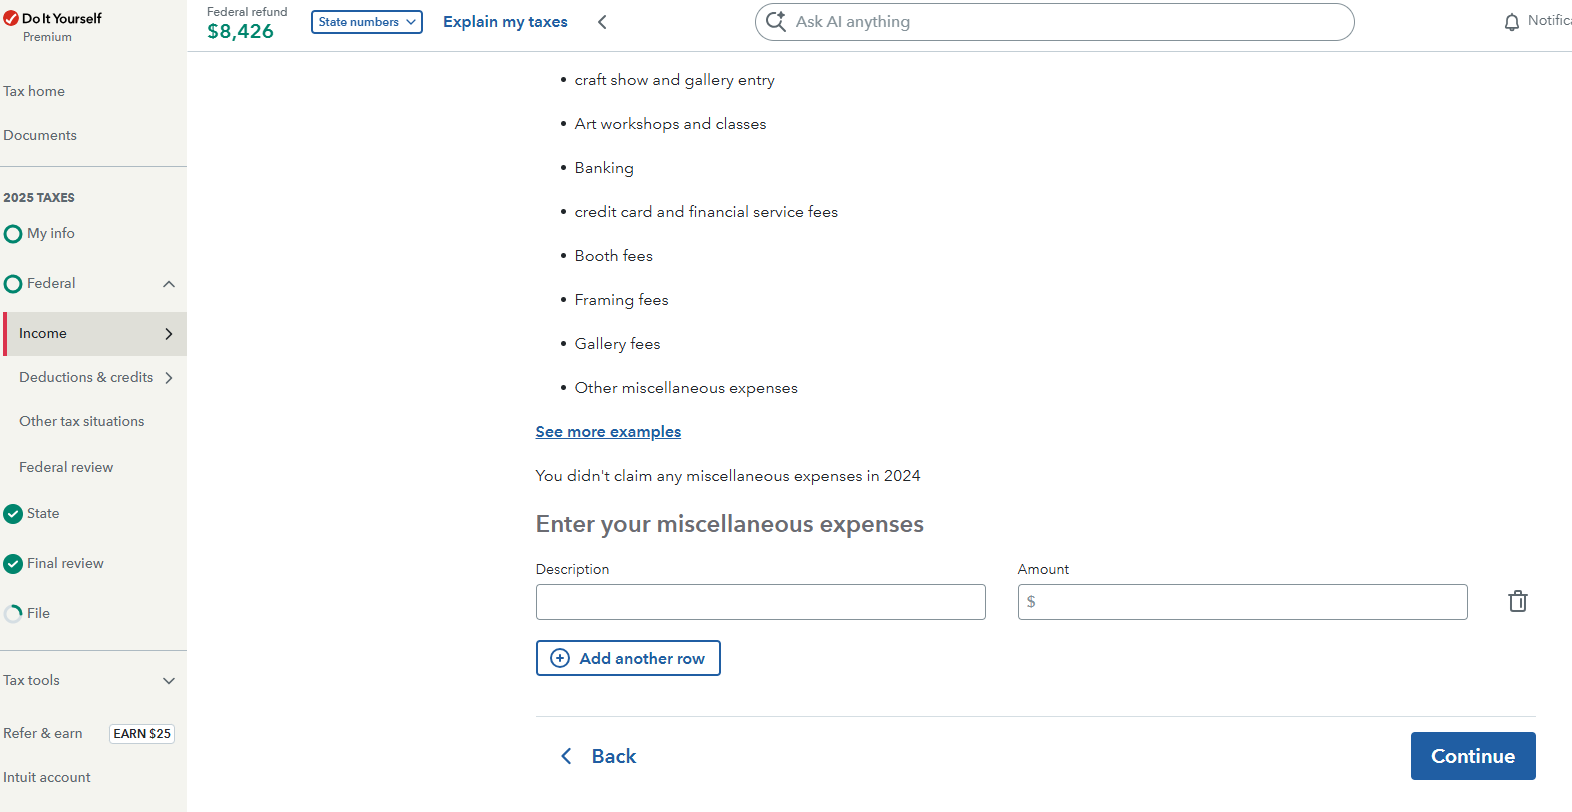1572x812 pixels.
Task: Collapse the Federal section chevron
Action: [169, 284]
